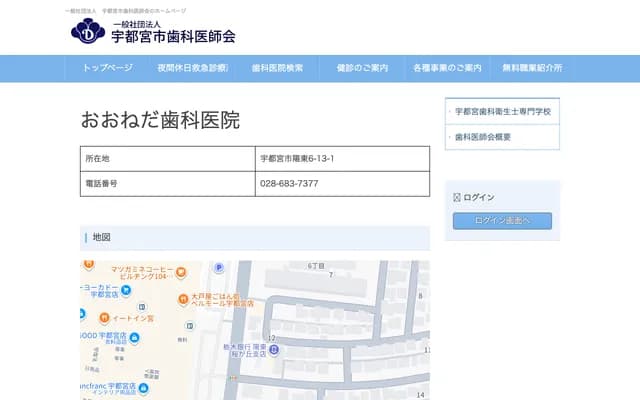Open トップページ in the navigation bar
The image size is (640, 400).
(x=108, y=68)
